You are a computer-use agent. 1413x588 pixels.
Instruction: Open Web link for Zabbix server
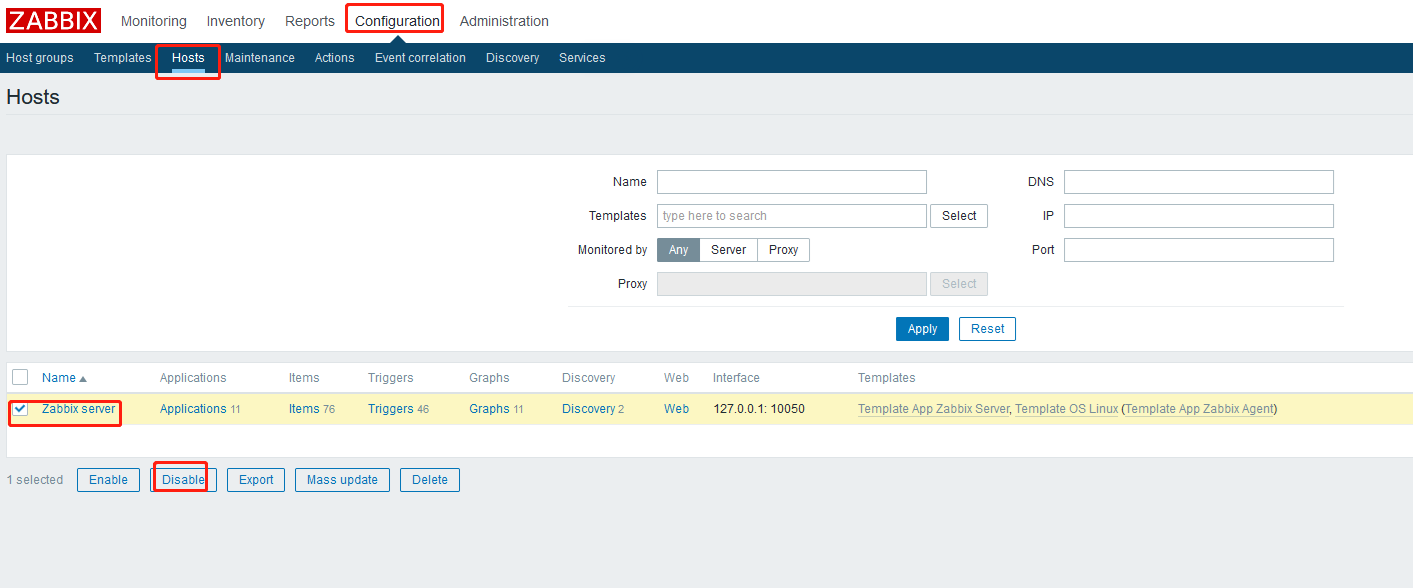[x=676, y=409]
